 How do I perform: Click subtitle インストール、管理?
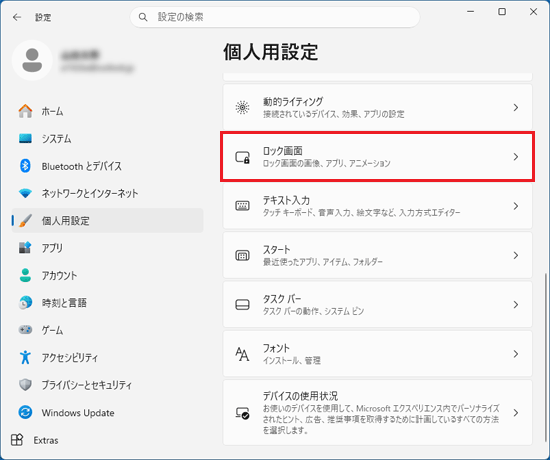click(x=292, y=360)
